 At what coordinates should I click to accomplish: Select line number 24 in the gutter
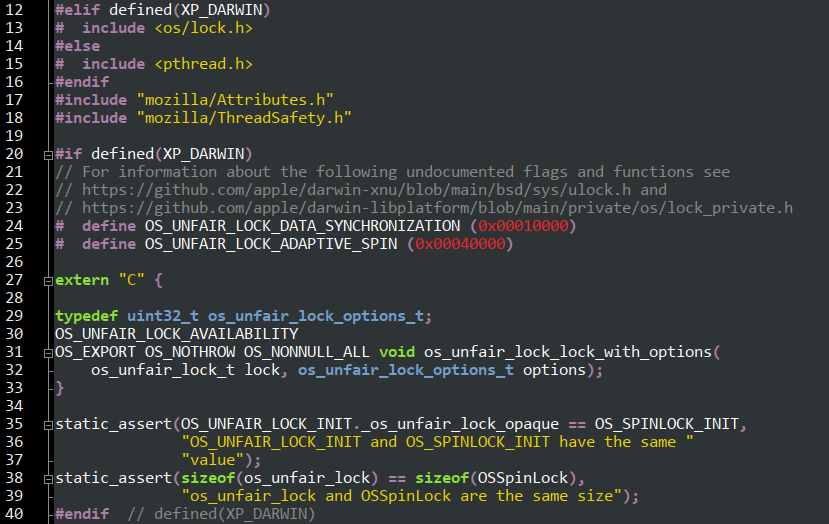[x=14, y=226]
